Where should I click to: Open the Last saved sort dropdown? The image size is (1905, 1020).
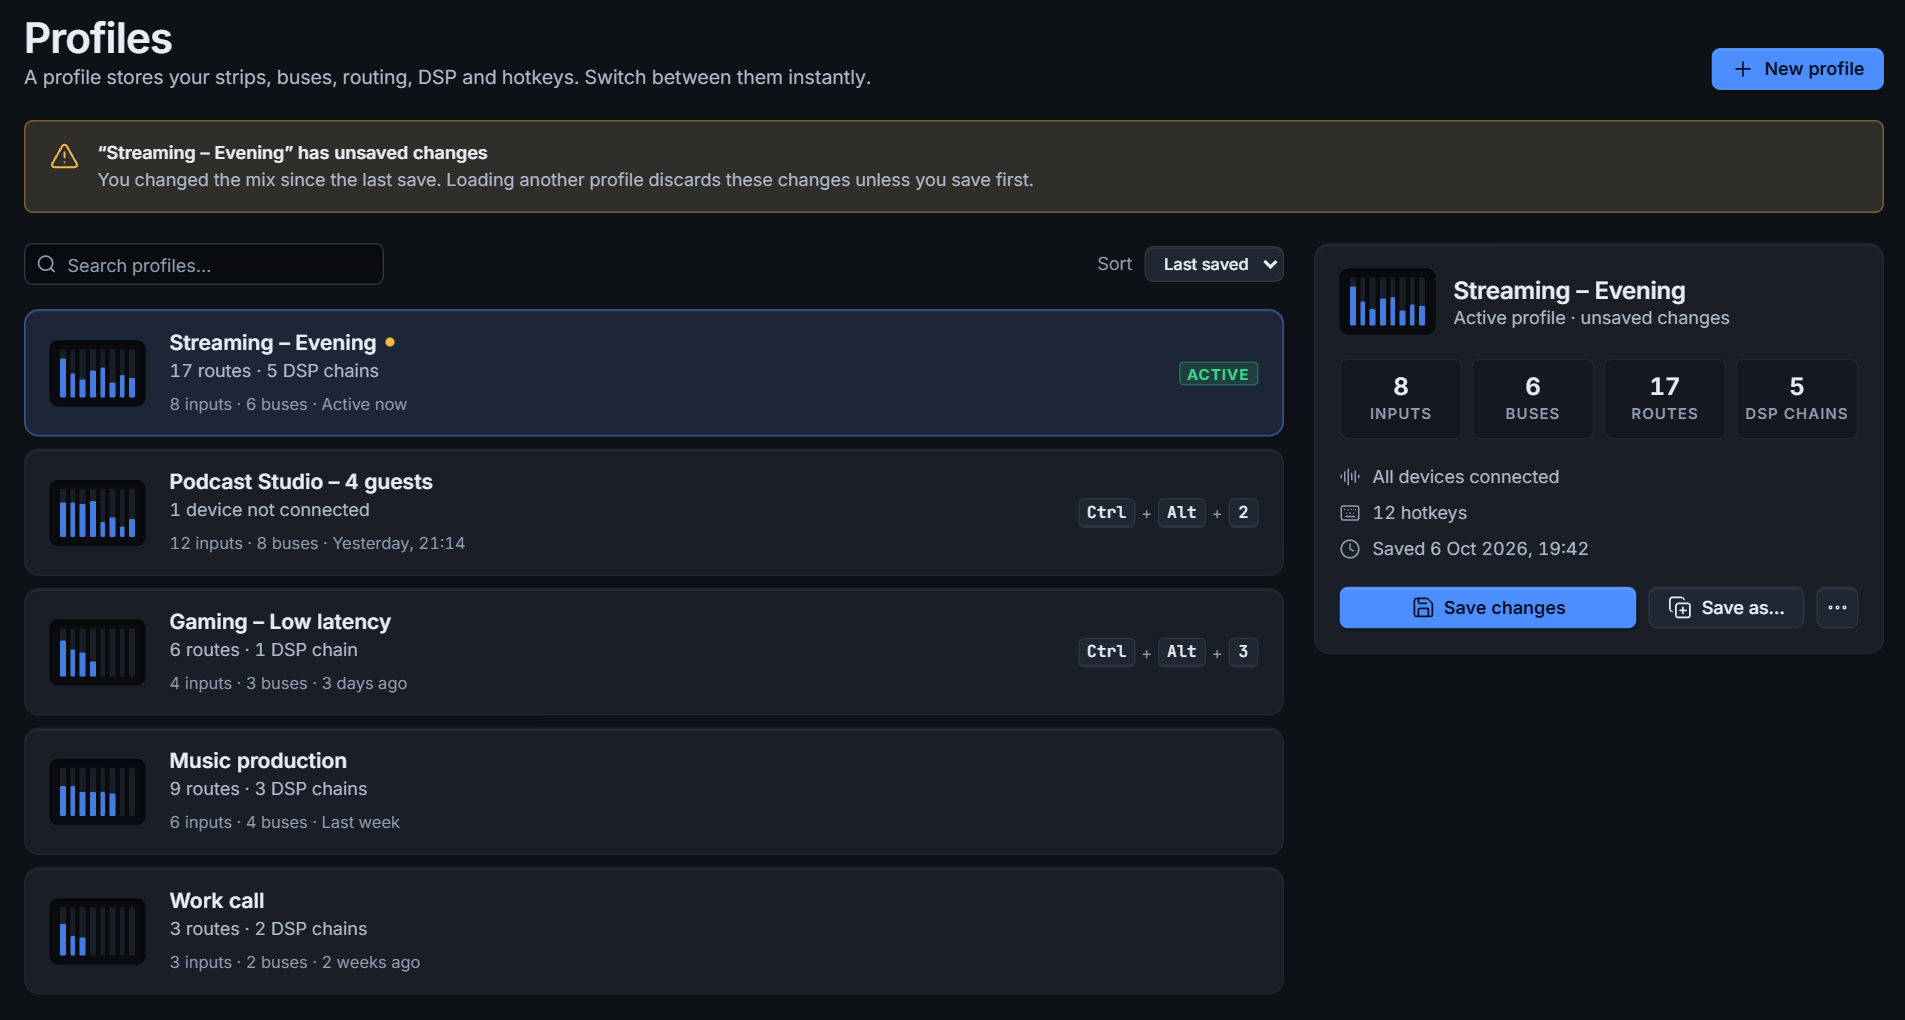(1213, 264)
